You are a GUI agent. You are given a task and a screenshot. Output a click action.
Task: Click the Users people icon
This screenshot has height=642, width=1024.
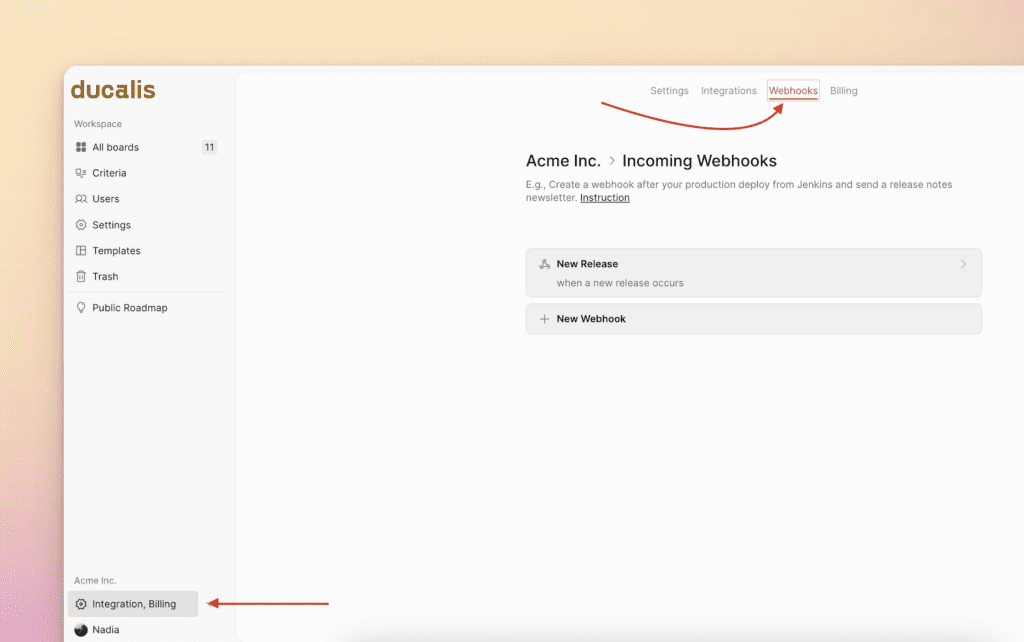click(x=81, y=199)
